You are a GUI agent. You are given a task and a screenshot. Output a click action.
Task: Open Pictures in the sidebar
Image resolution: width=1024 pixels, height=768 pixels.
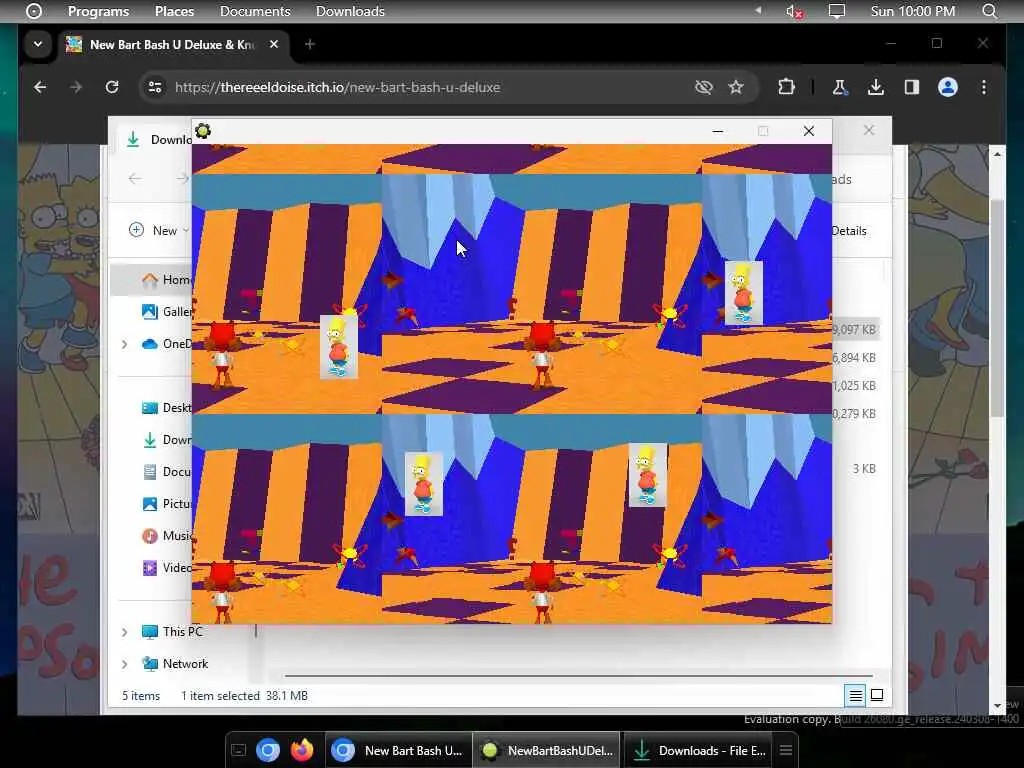click(x=167, y=504)
